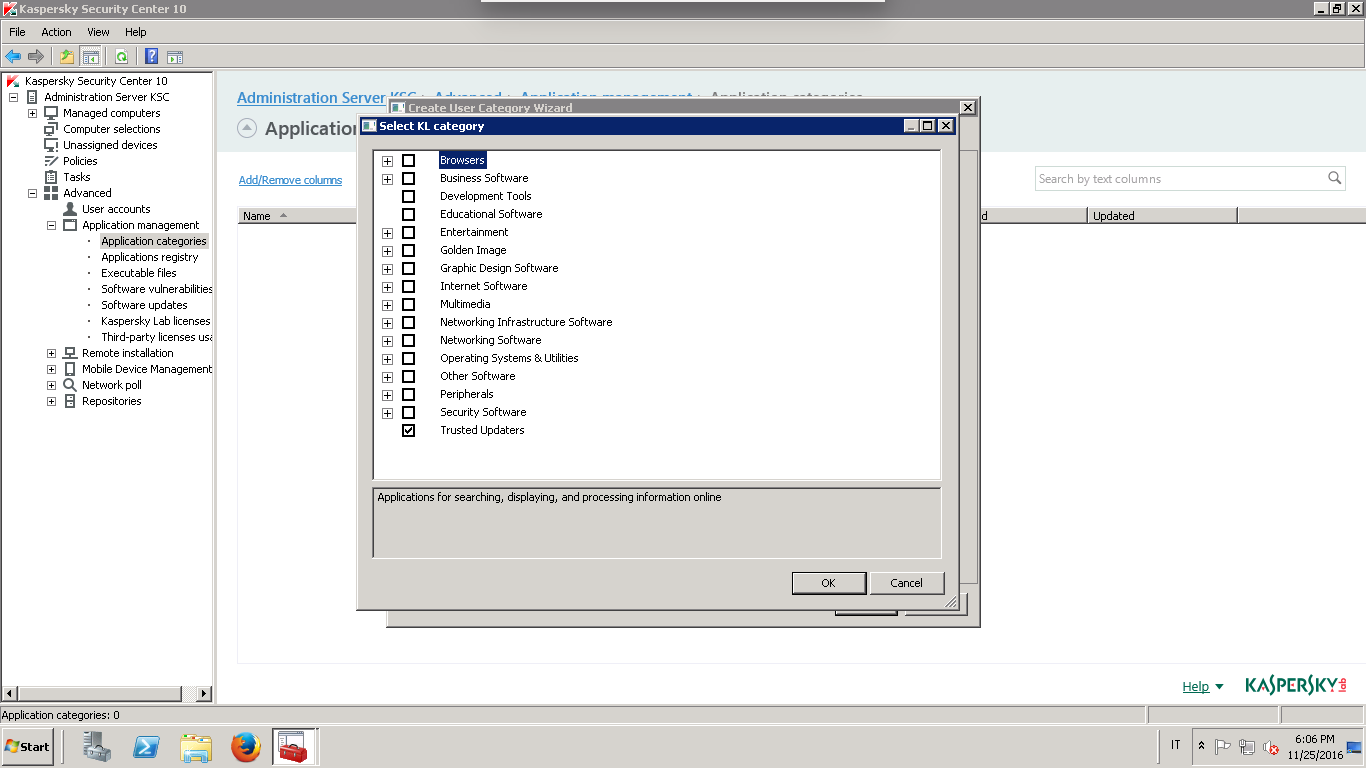Click the up one level folder icon
The height and width of the screenshot is (768, 1366).
67,57
